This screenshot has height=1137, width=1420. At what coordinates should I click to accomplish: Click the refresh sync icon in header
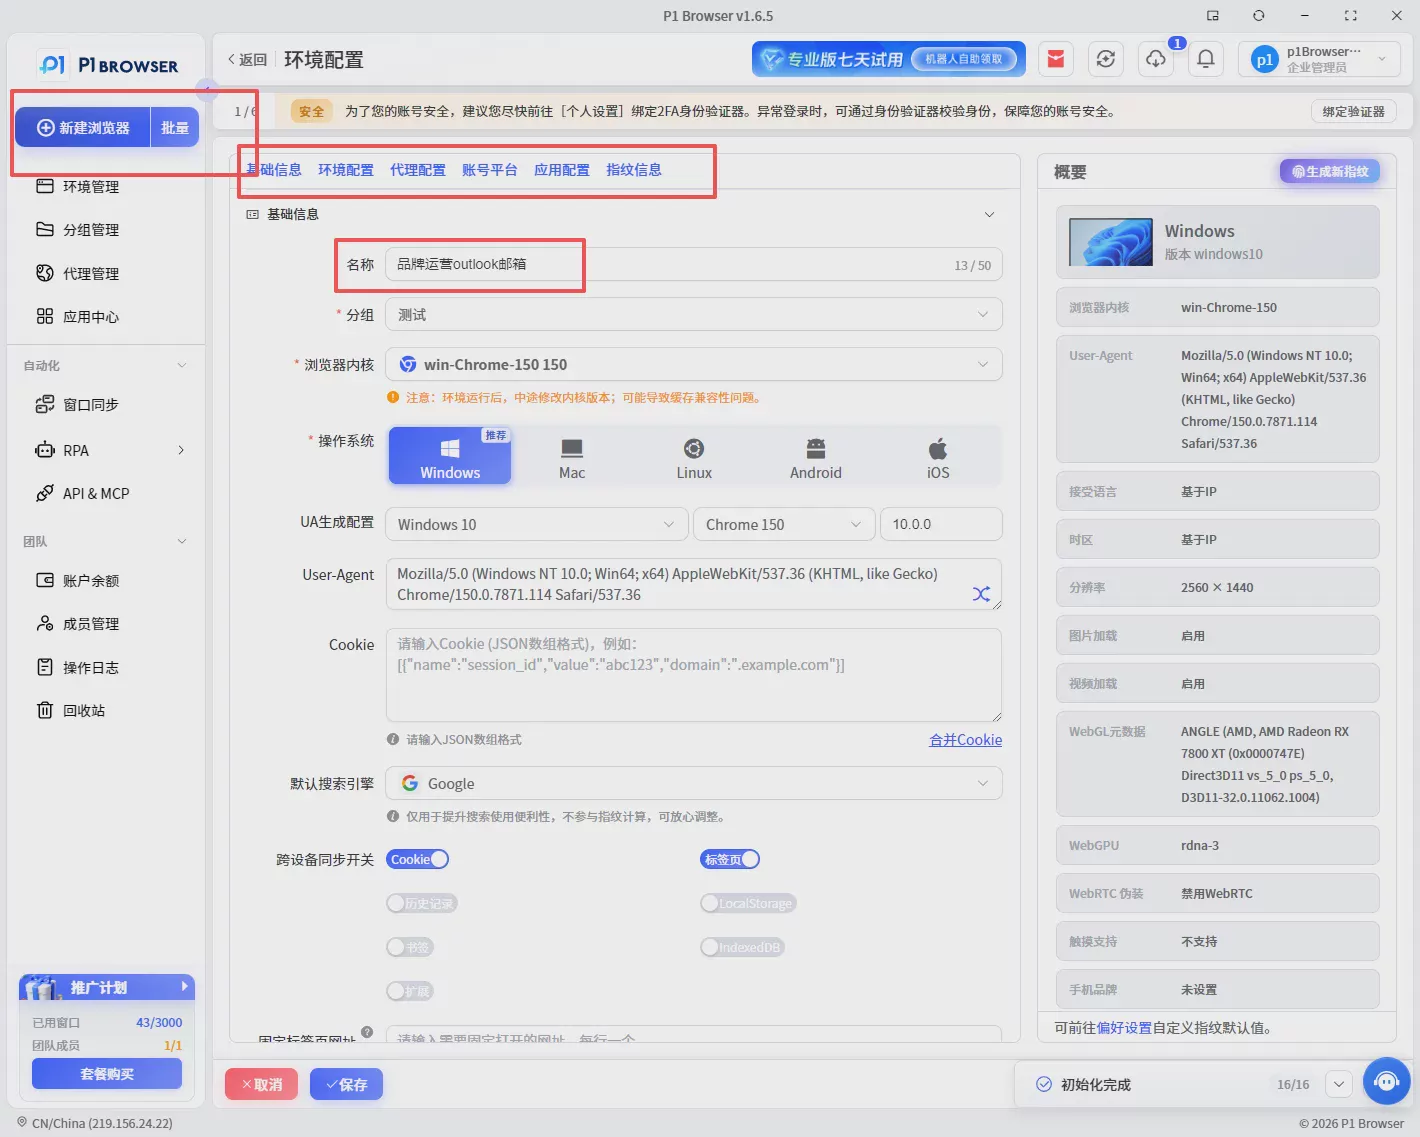click(x=1105, y=59)
